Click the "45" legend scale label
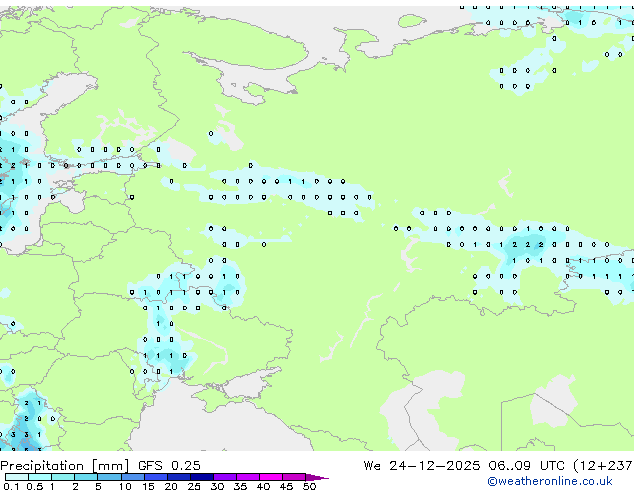 click(x=286, y=486)
